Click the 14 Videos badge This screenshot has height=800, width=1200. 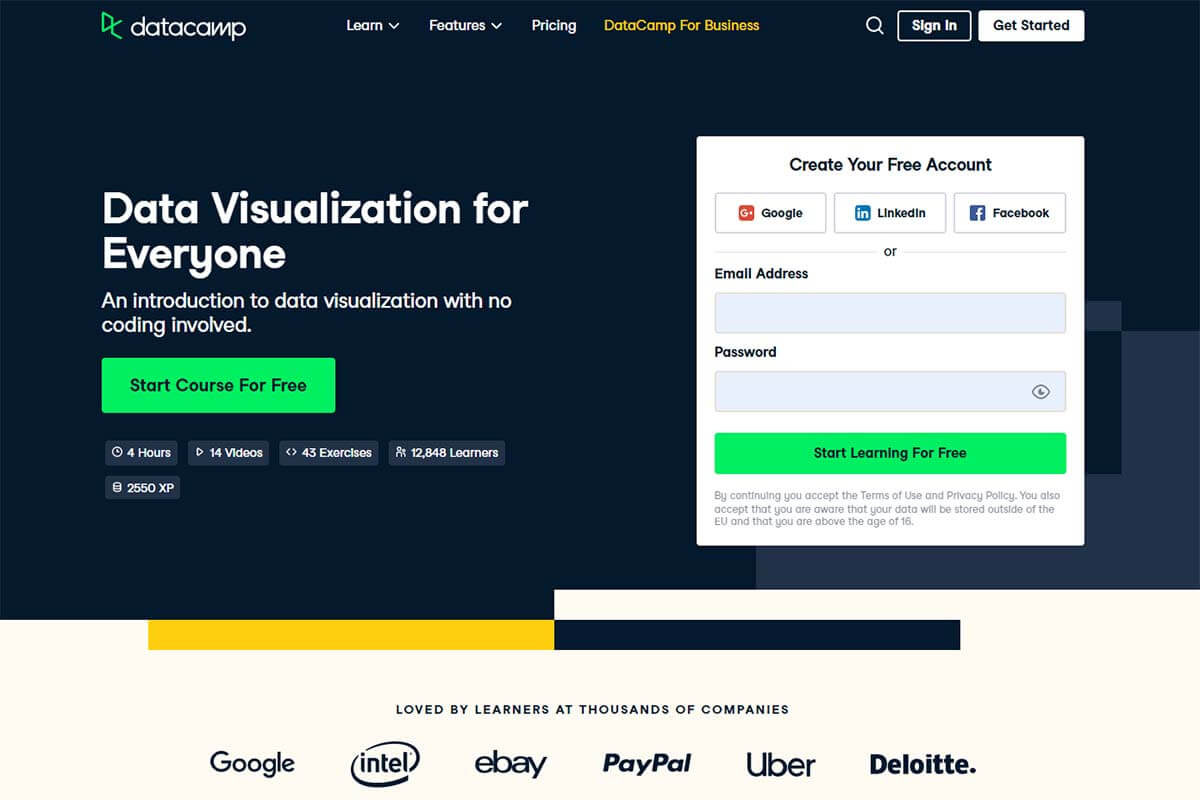229,453
